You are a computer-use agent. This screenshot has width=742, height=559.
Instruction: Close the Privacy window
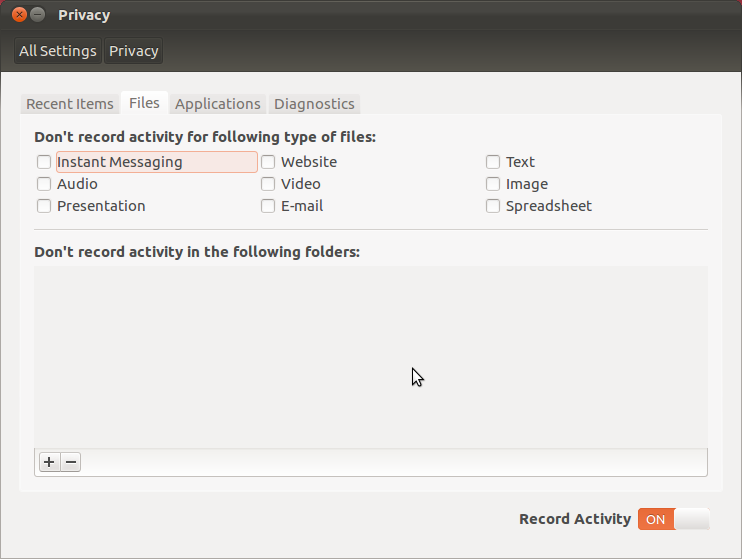point(19,15)
